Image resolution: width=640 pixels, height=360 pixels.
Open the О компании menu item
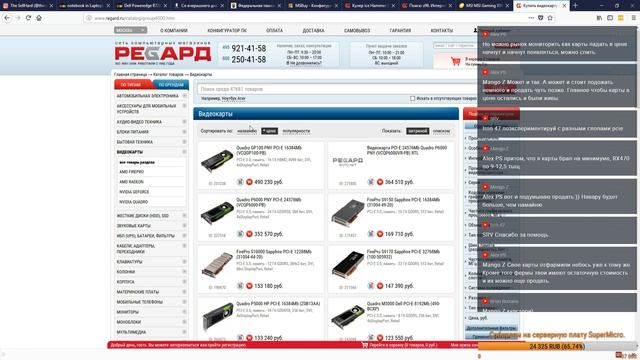point(174,31)
